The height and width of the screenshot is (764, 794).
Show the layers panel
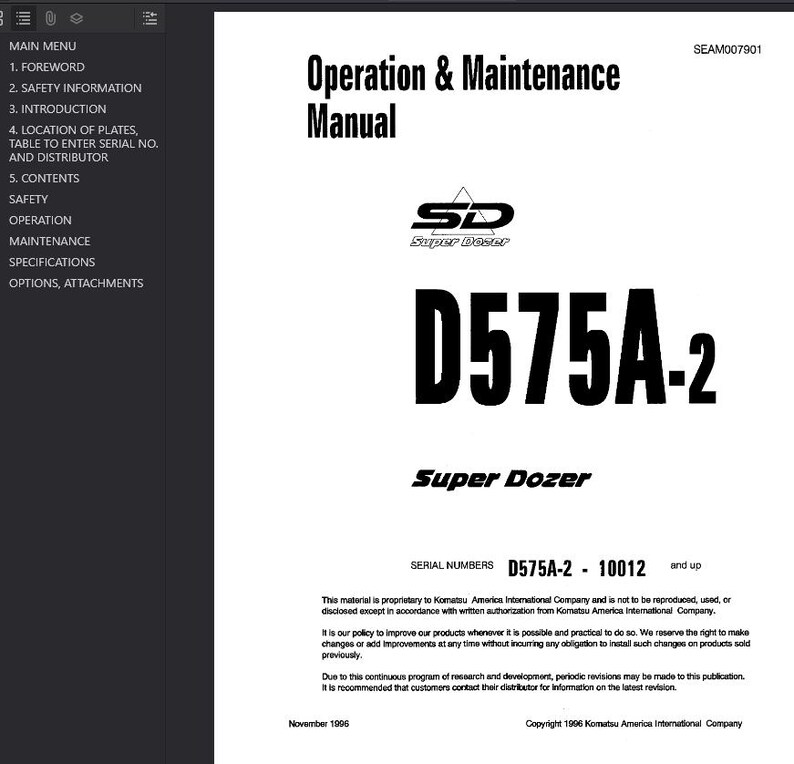[76, 19]
